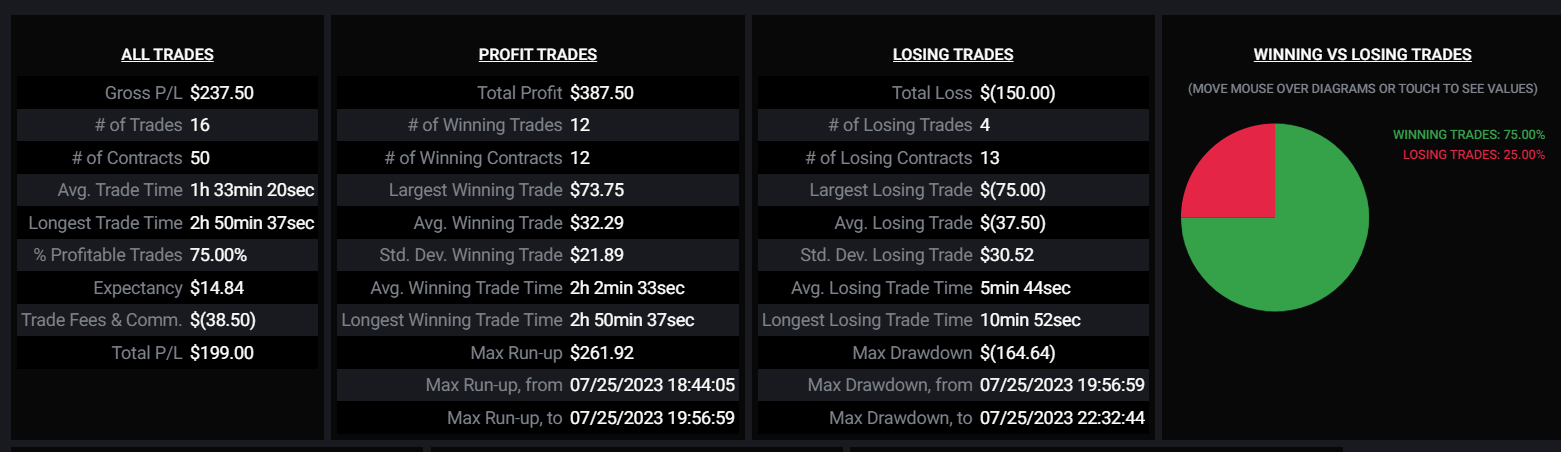Screen dimensions: 1561x452
Task: Click the LOSING TRADES: 25.00% legend entry
Action: click(1474, 154)
